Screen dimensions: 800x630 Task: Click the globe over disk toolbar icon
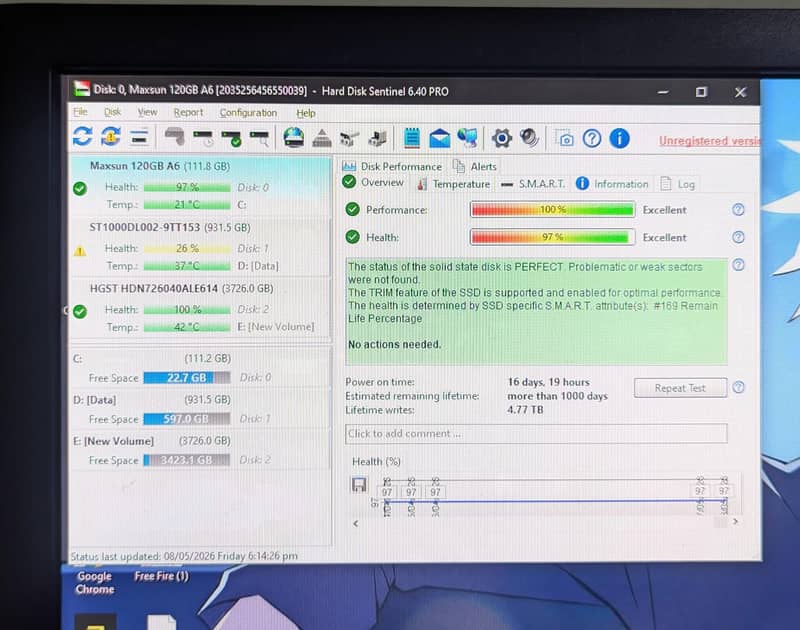pos(293,138)
